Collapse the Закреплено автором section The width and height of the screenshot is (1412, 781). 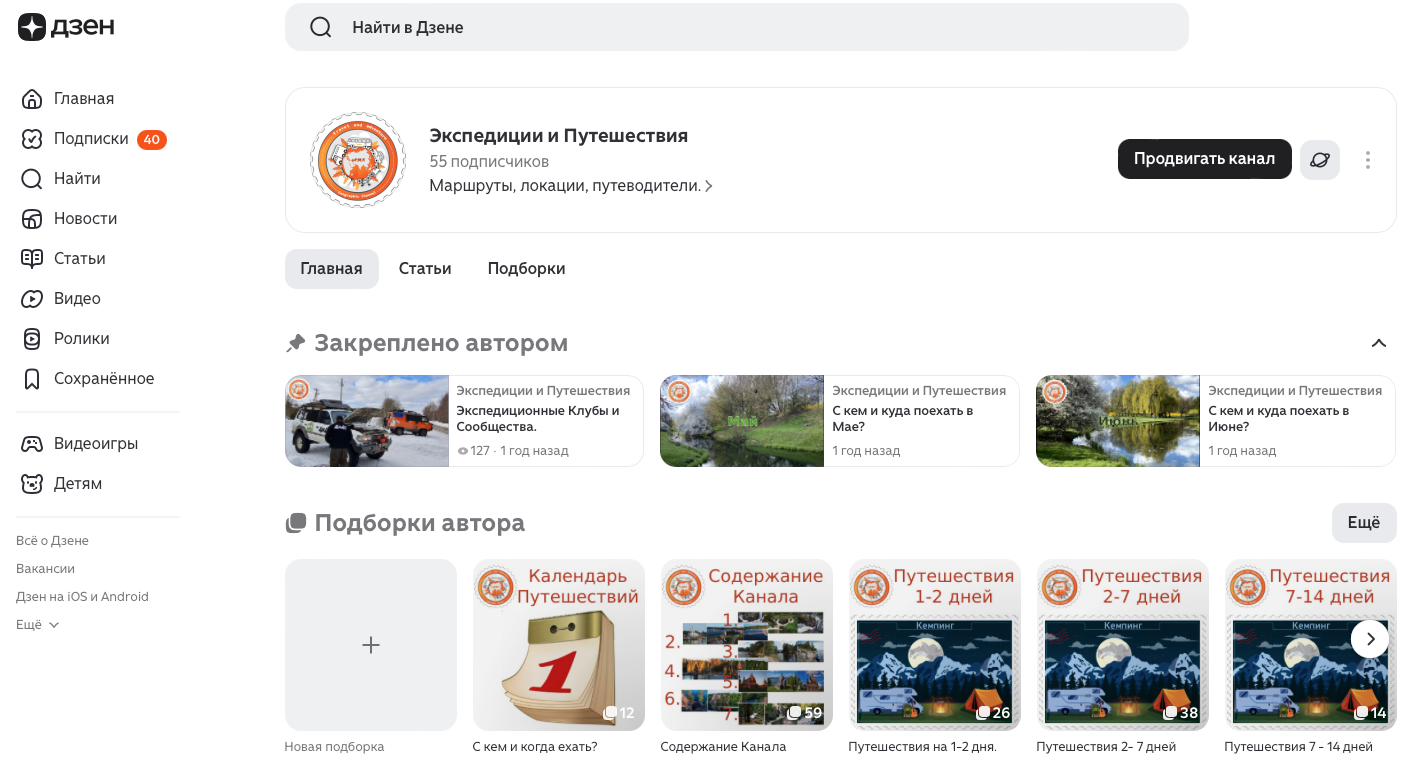click(x=1379, y=343)
